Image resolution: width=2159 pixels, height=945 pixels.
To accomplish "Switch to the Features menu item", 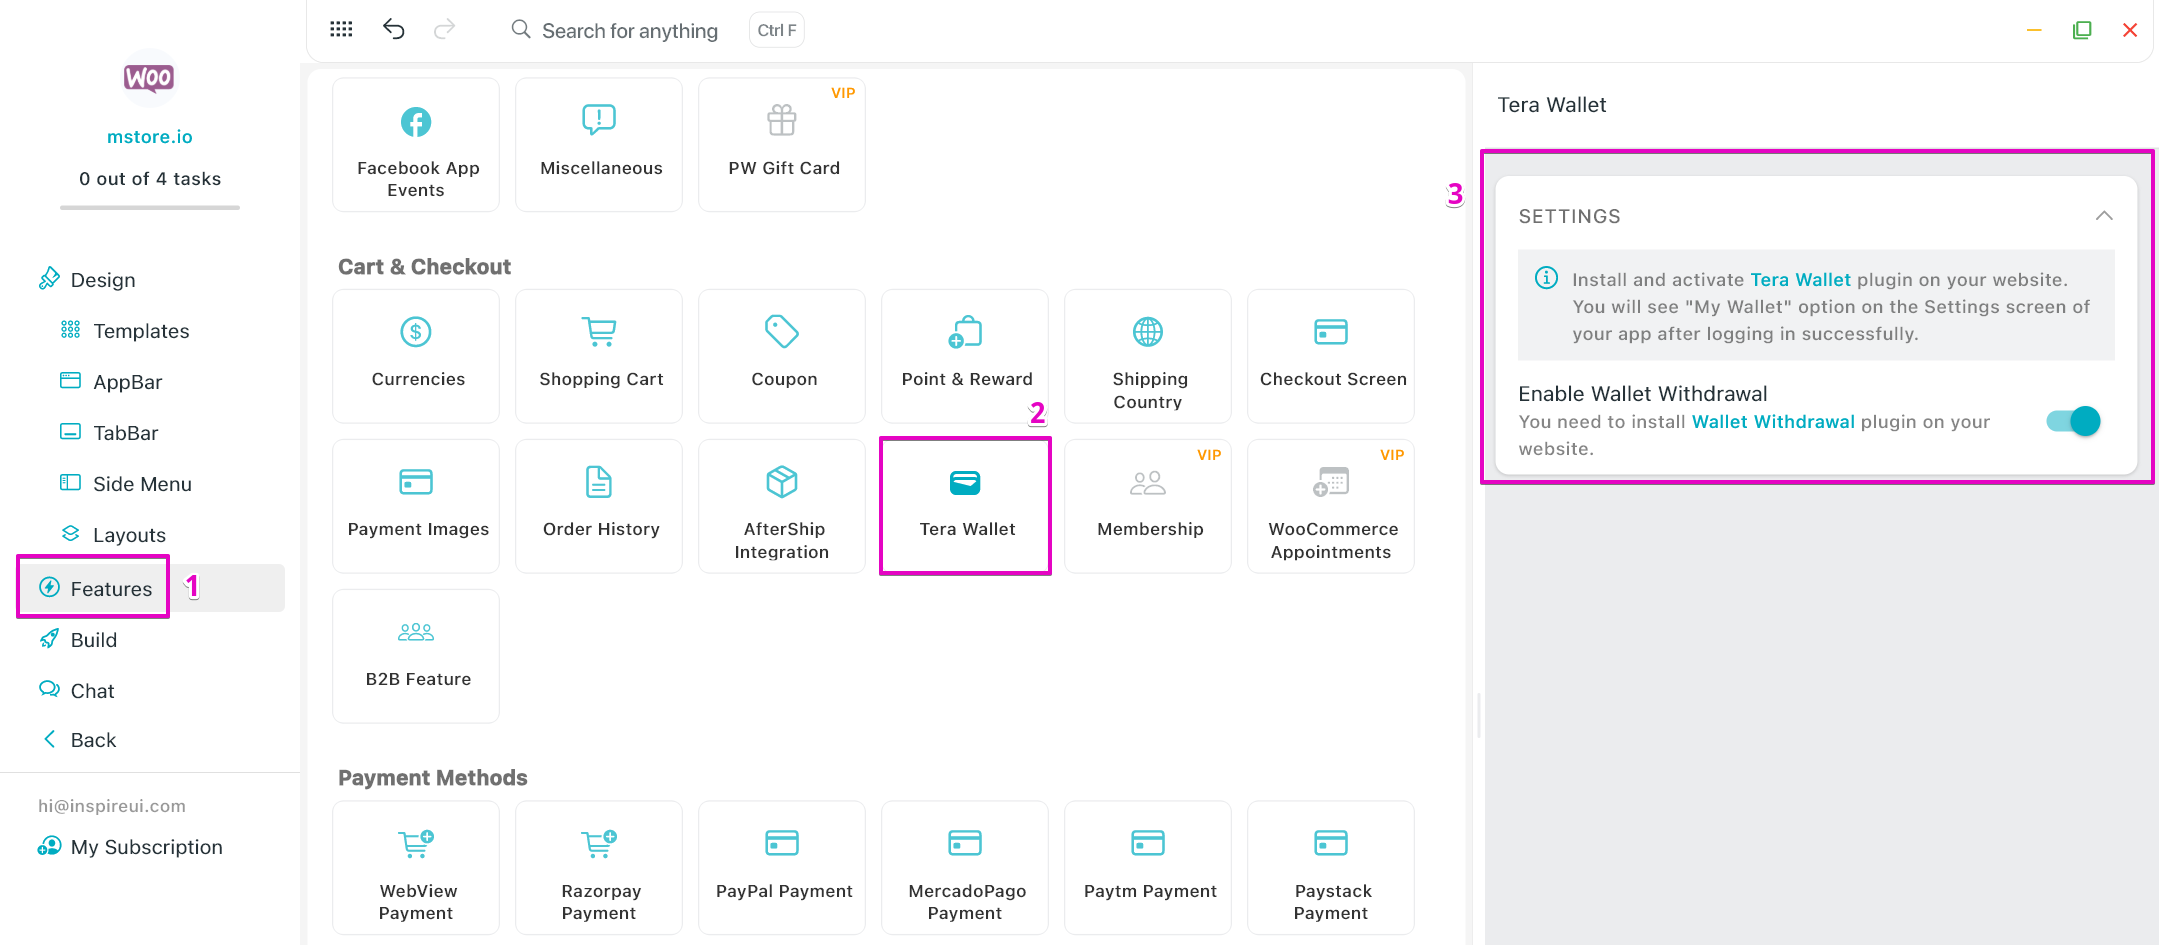I will point(110,588).
